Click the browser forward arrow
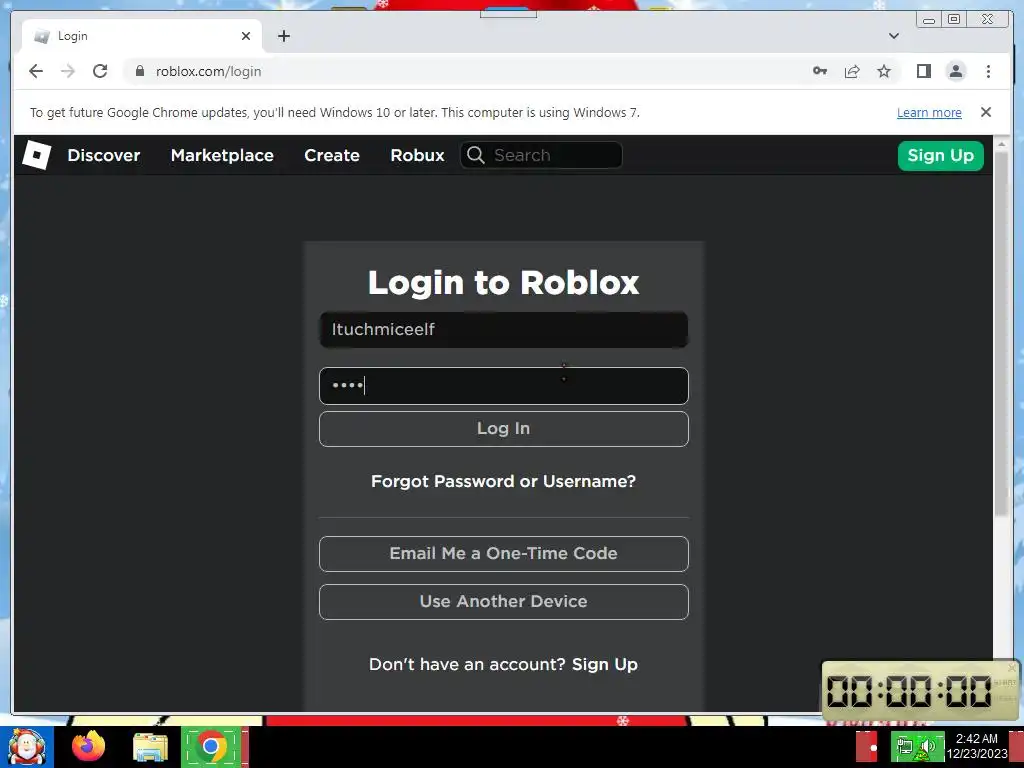The height and width of the screenshot is (768, 1024). (68, 71)
